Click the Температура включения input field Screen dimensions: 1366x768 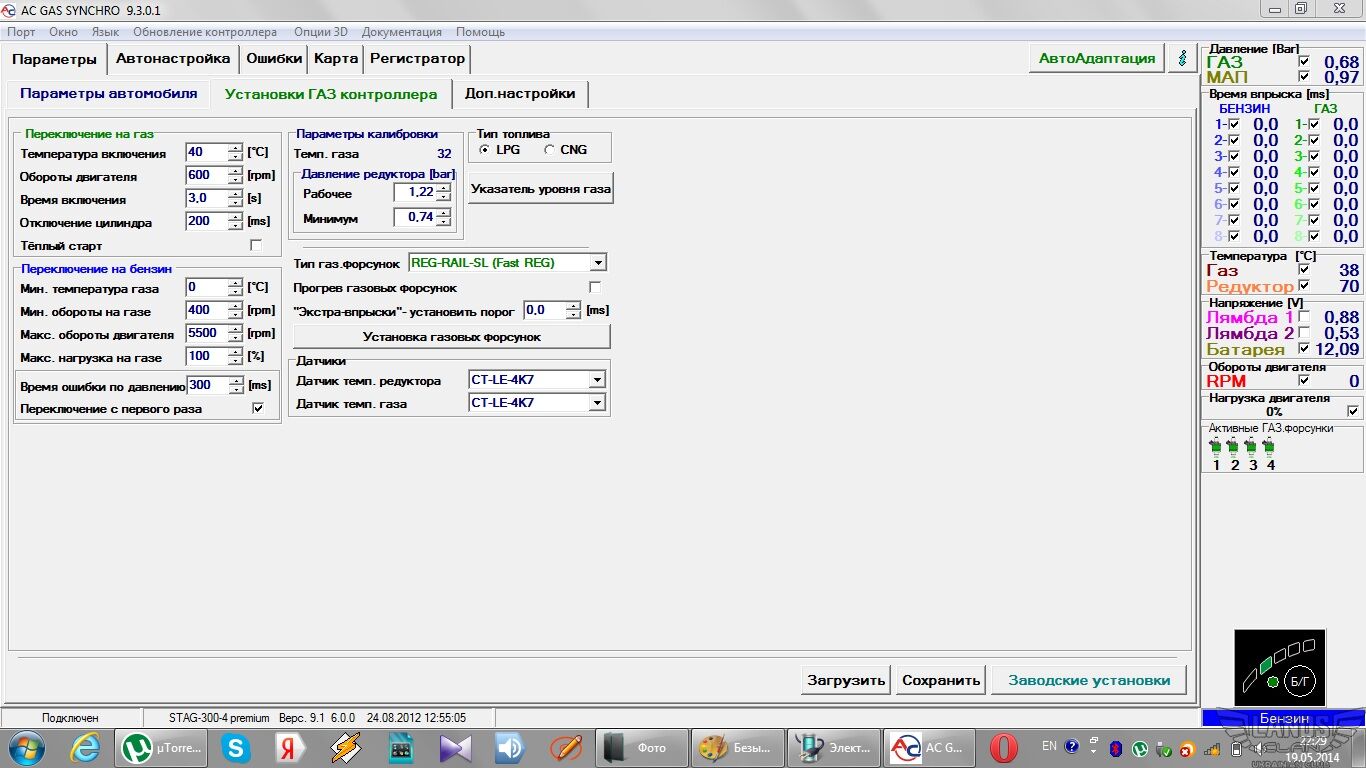[x=206, y=153]
